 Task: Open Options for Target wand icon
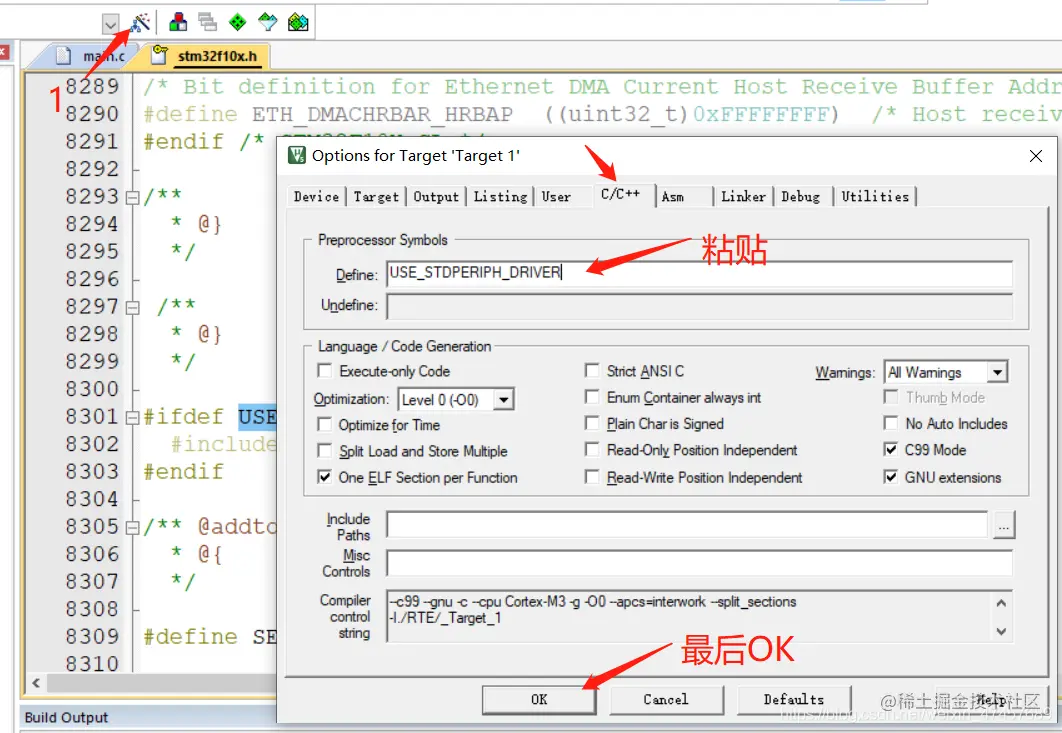tap(140, 23)
